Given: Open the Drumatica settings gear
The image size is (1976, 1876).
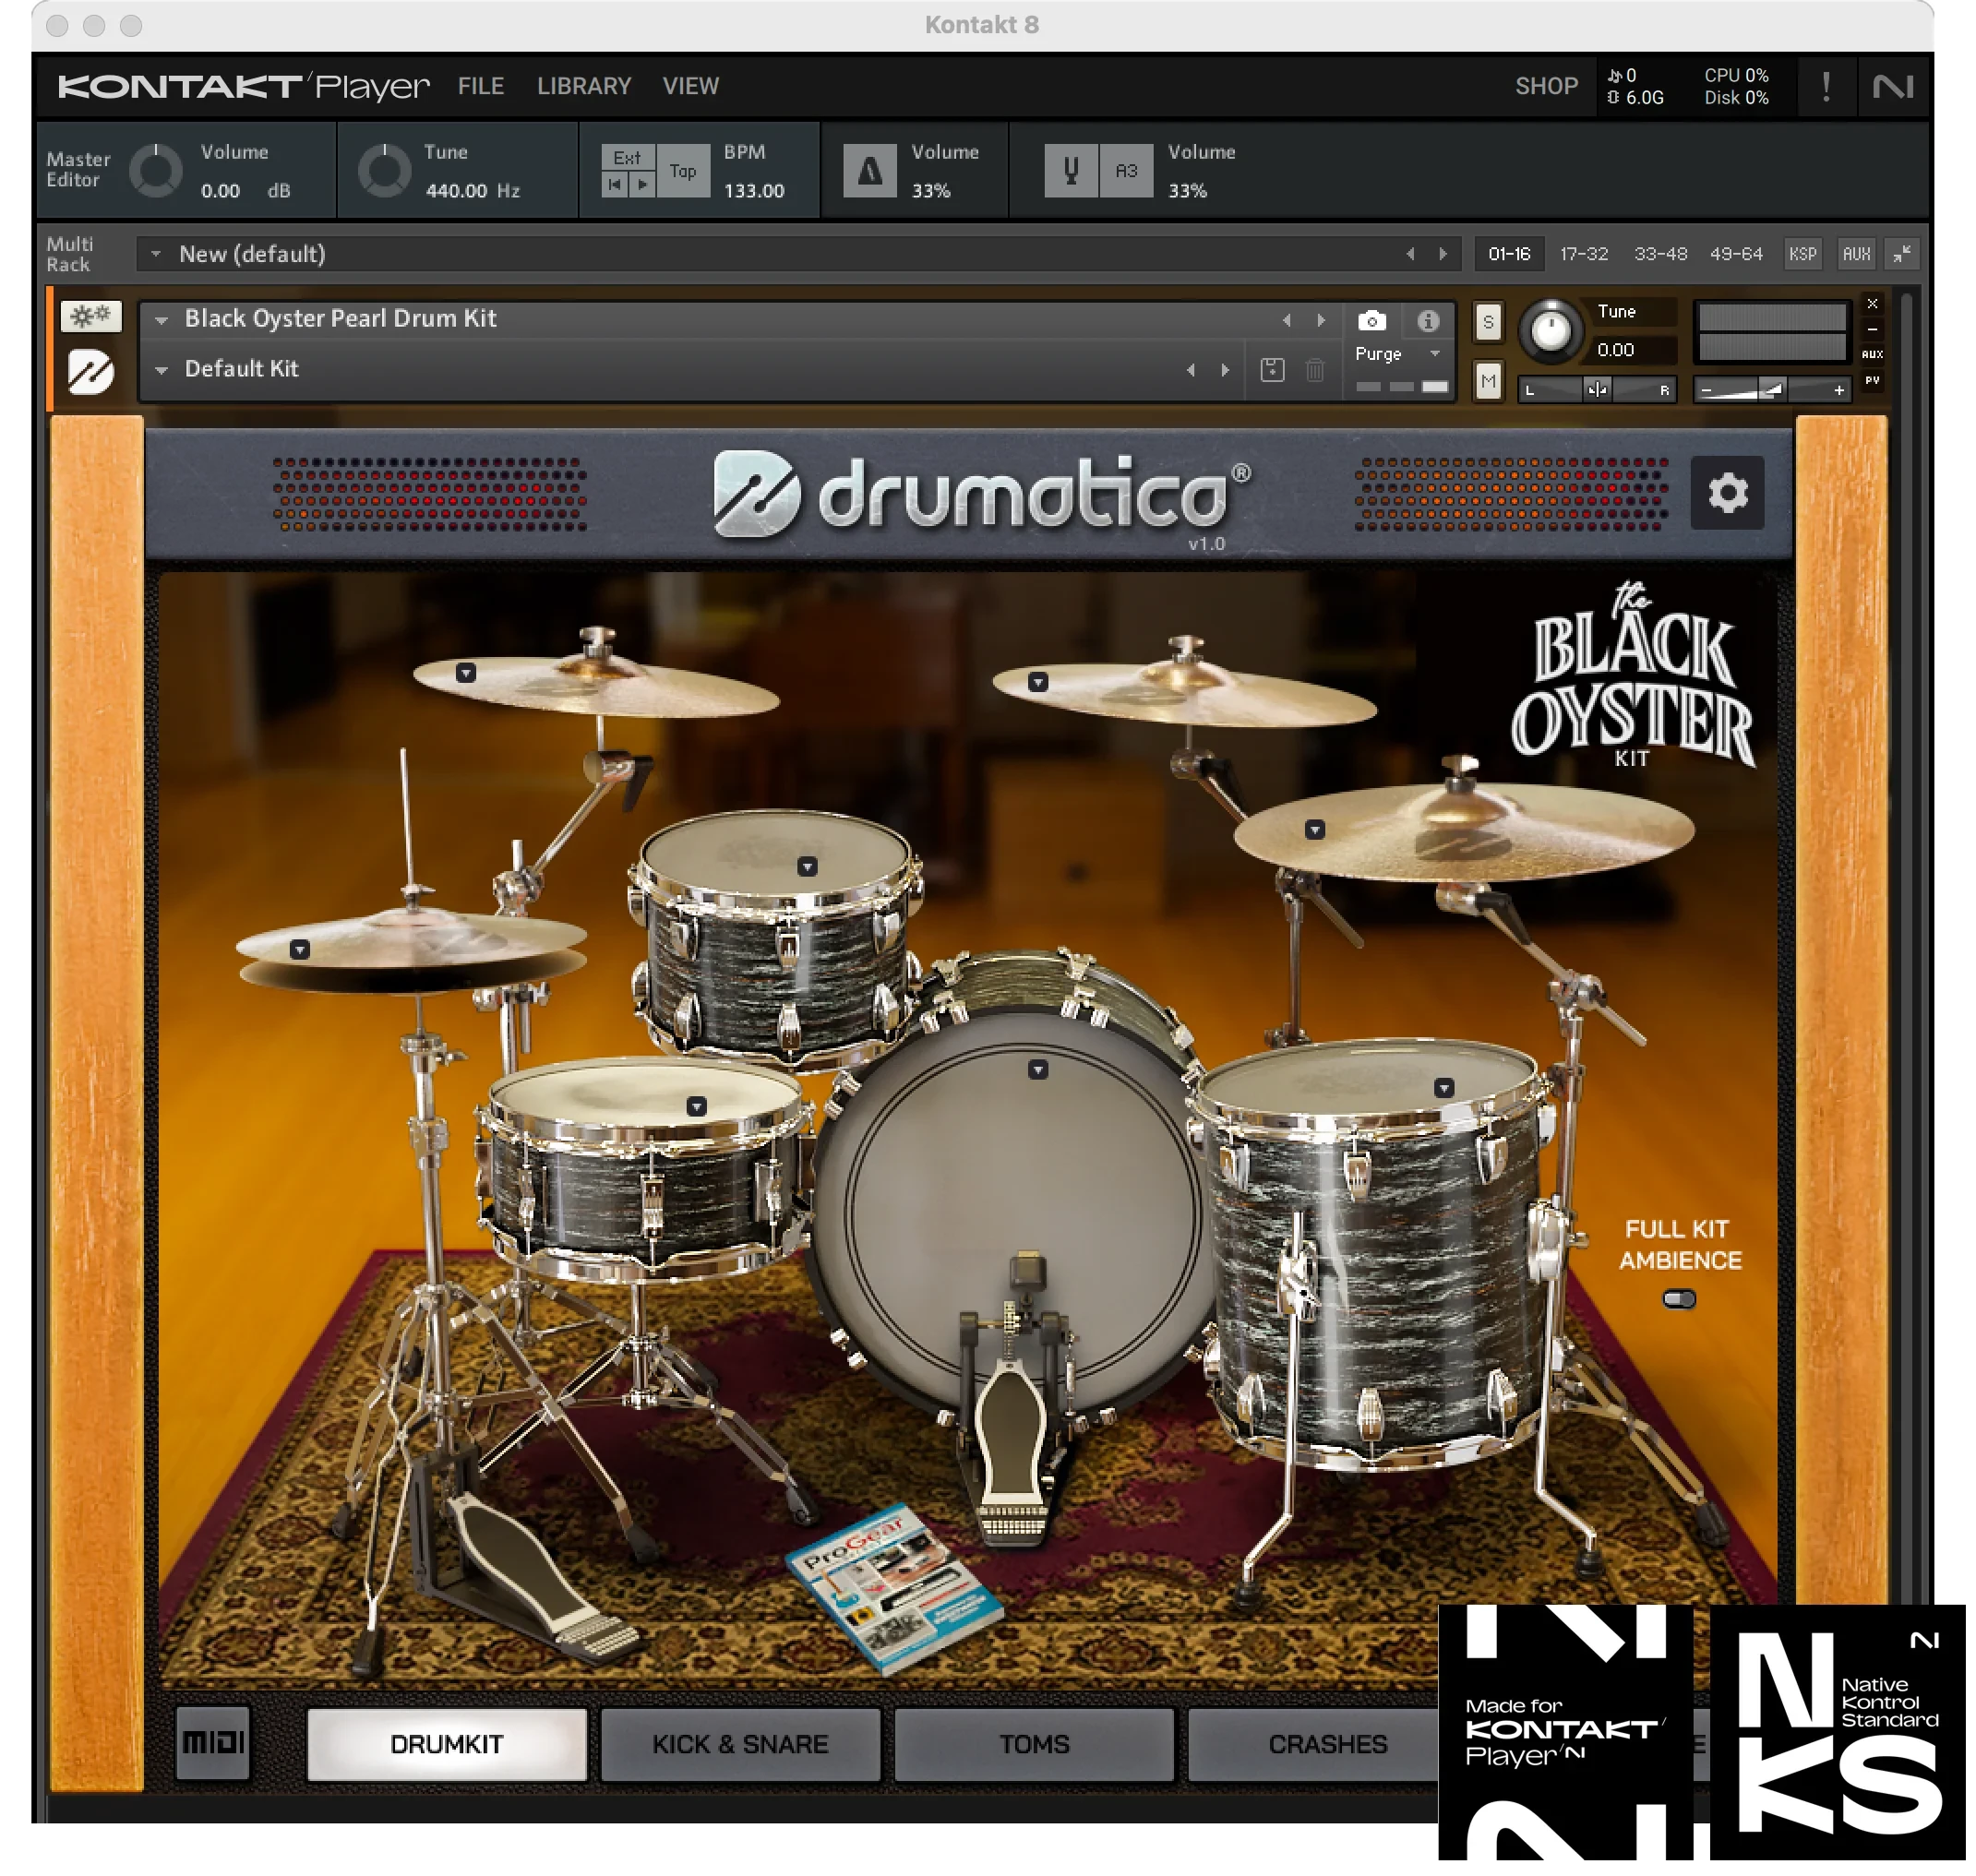Looking at the screenshot, I should 1727,493.
